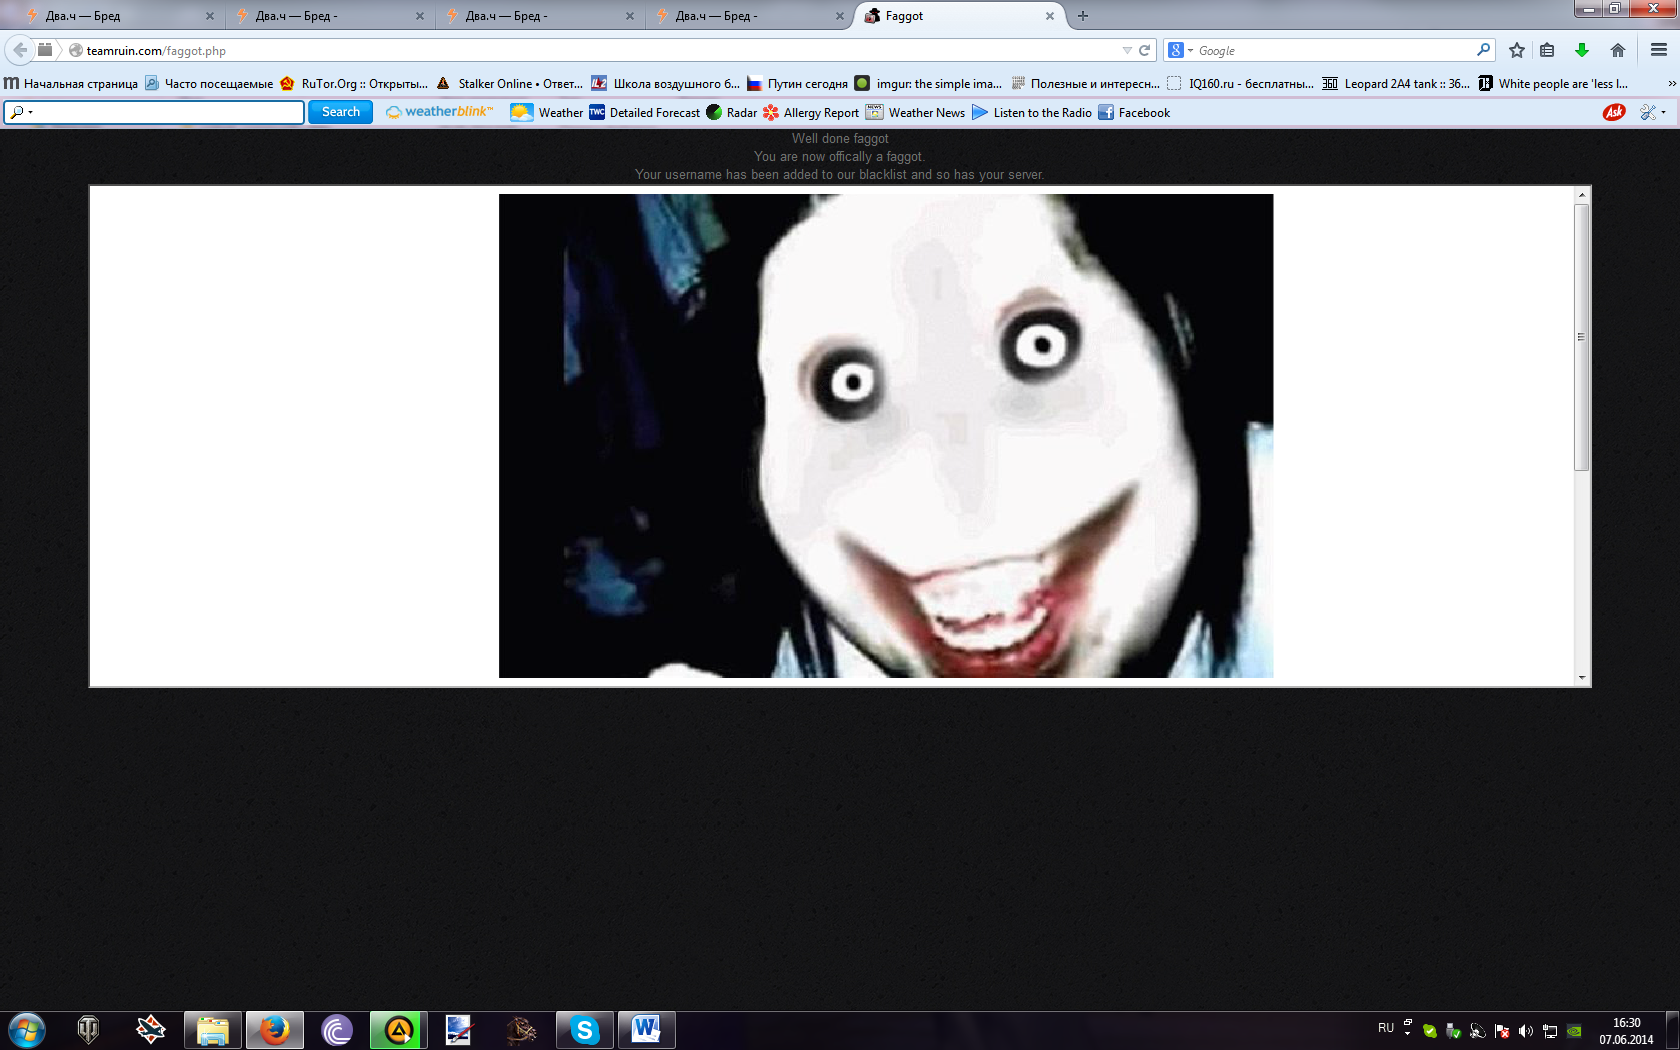Open the Начальная страница bookmark

pos(71,84)
